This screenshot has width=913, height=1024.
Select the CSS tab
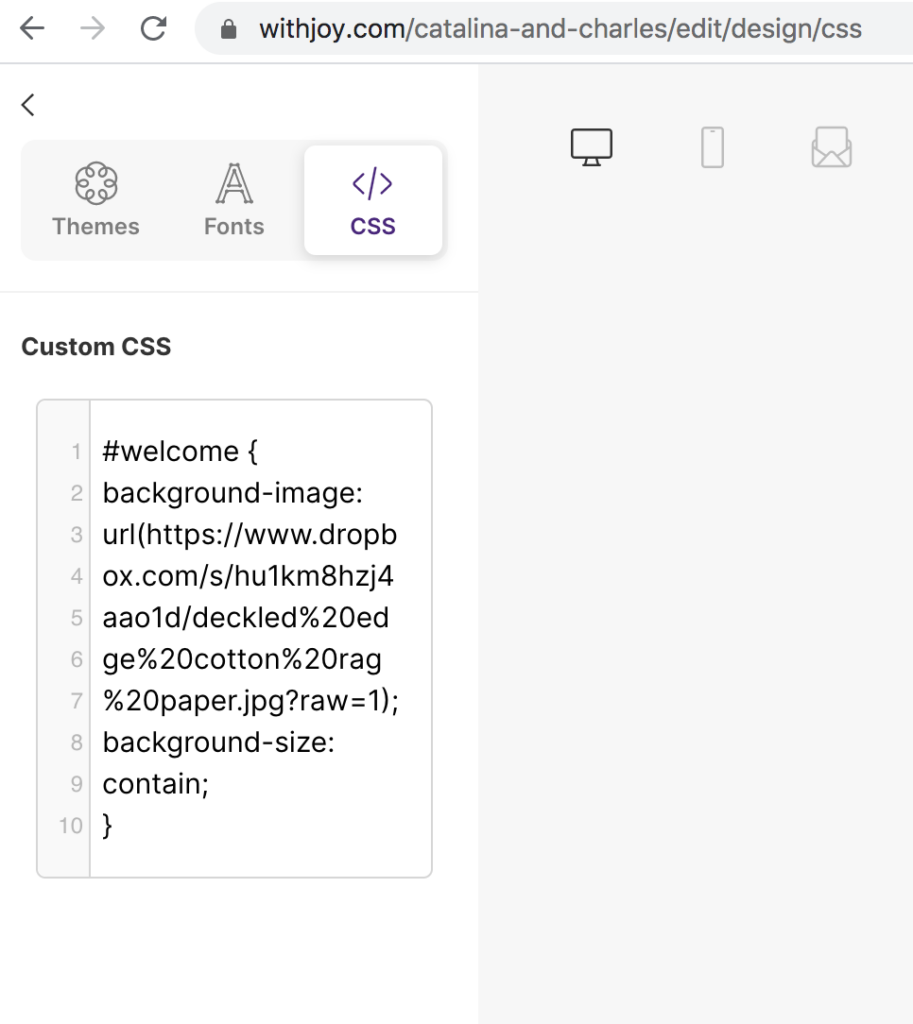point(373,200)
